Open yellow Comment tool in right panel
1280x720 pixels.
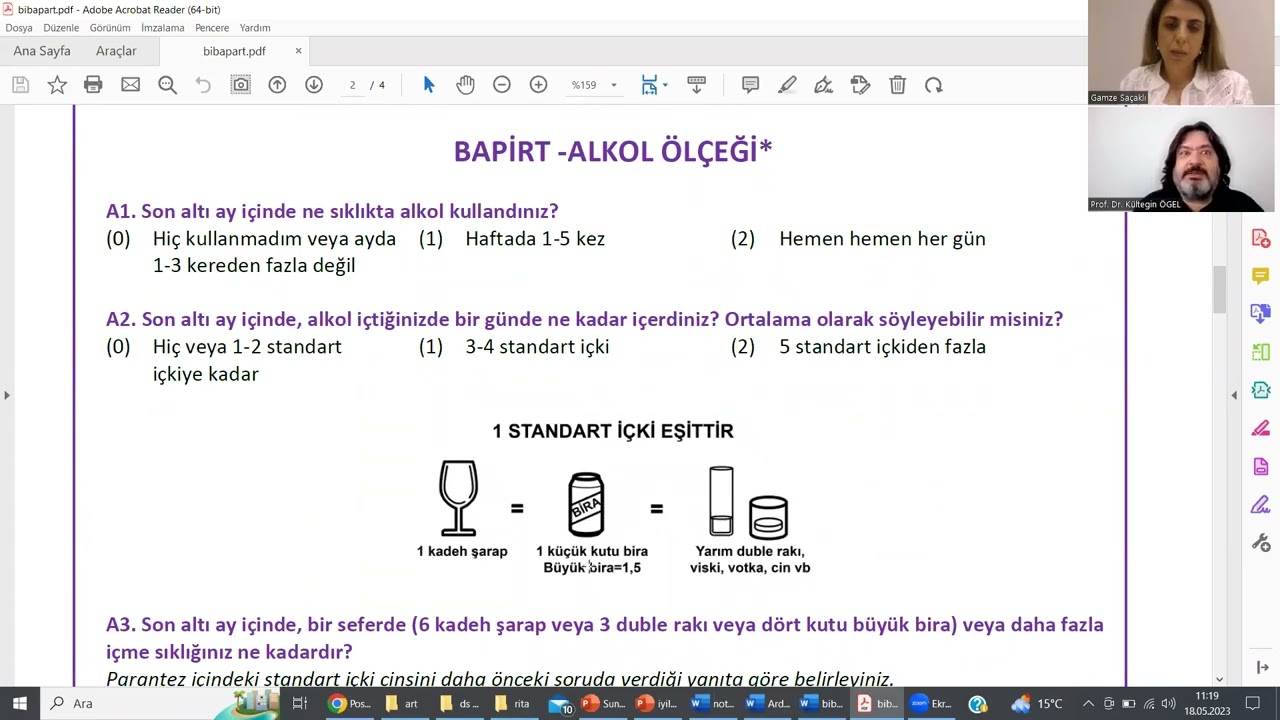(x=1261, y=276)
